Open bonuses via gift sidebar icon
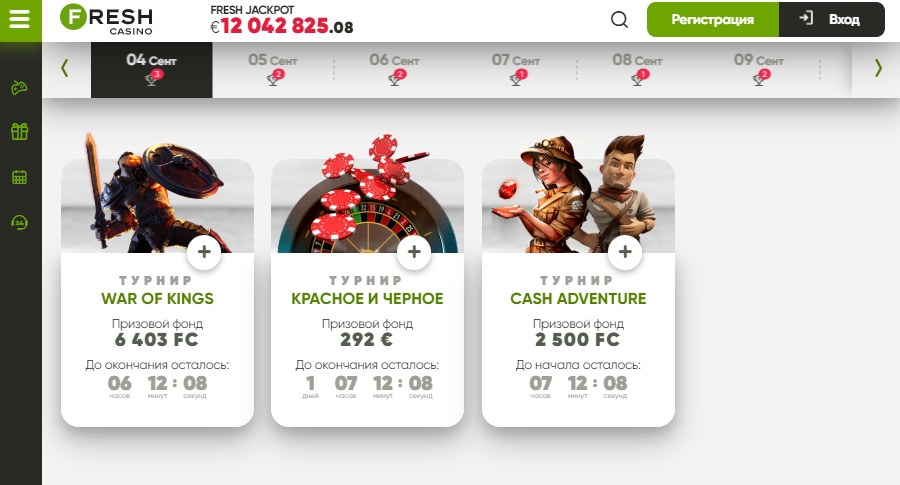The image size is (900, 485). coord(20,131)
